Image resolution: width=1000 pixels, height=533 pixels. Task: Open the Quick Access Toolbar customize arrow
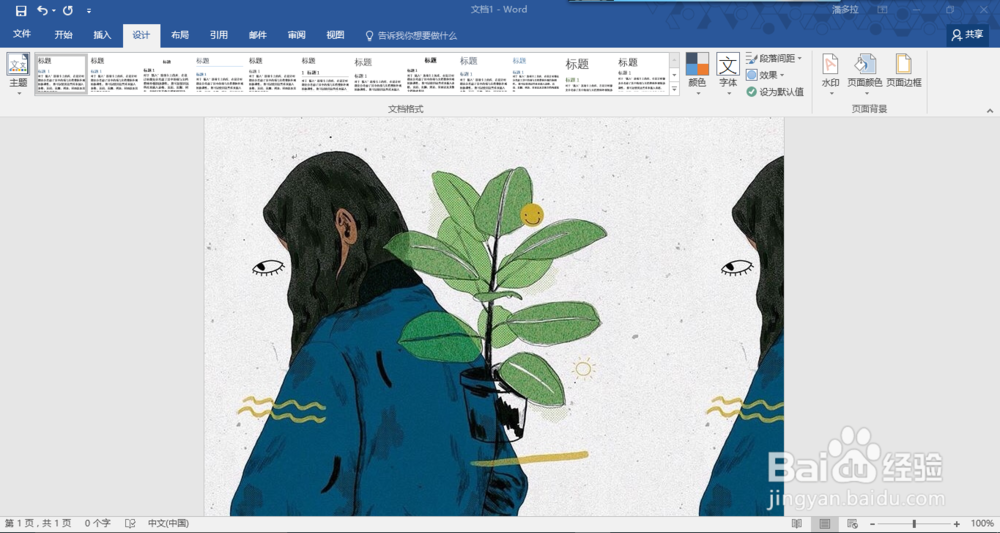89,11
